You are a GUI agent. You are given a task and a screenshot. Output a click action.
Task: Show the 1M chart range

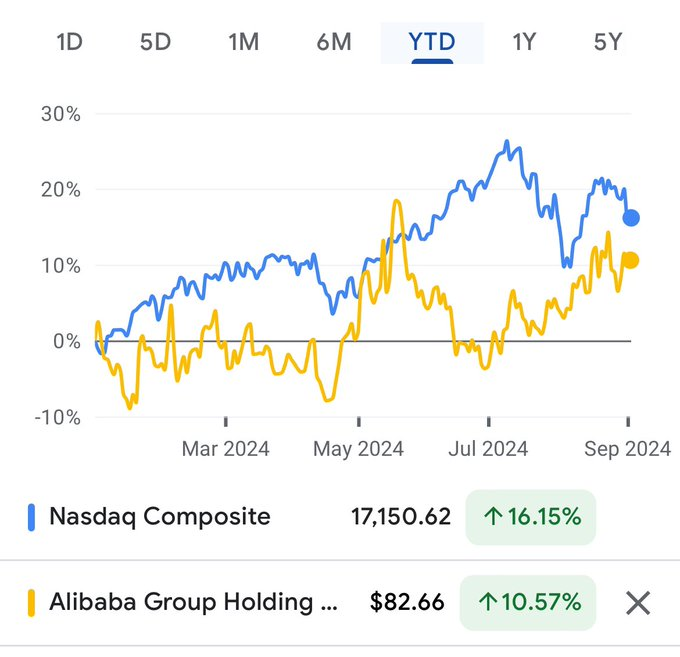click(243, 42)
